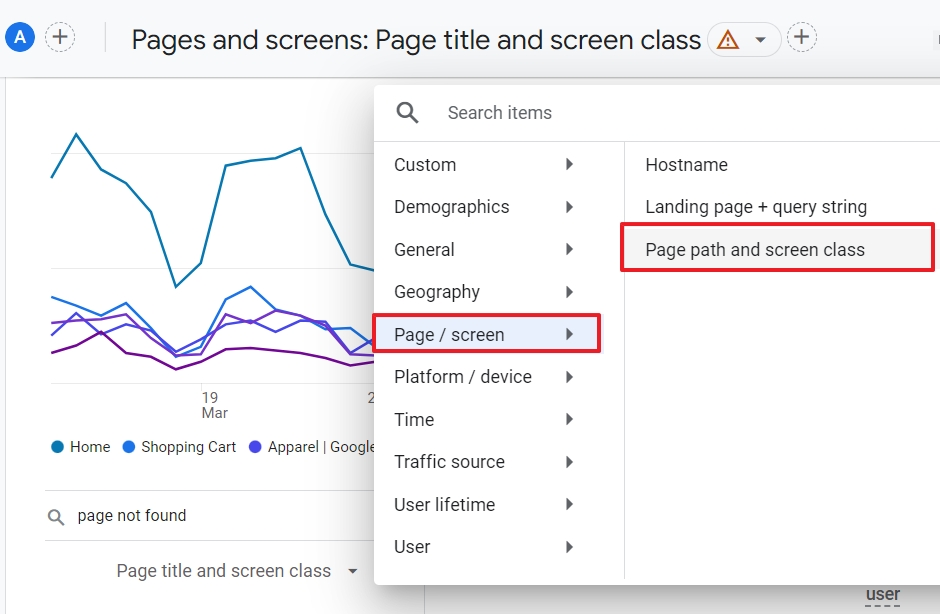940x614 pixels.
Task: Click the plus icon right of the warning dropdown
Action: (800, 37)
